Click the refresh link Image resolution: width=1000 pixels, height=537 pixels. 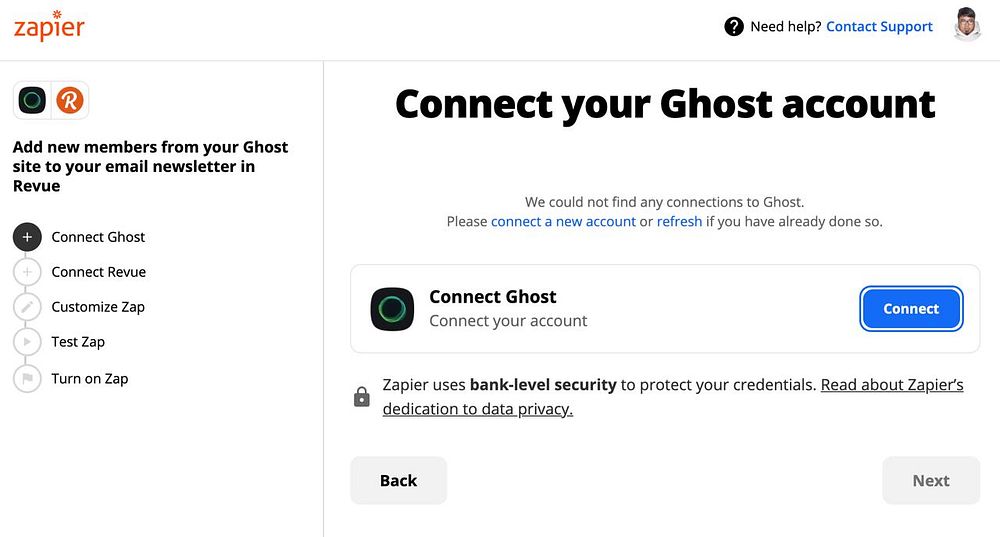[679, 221]
